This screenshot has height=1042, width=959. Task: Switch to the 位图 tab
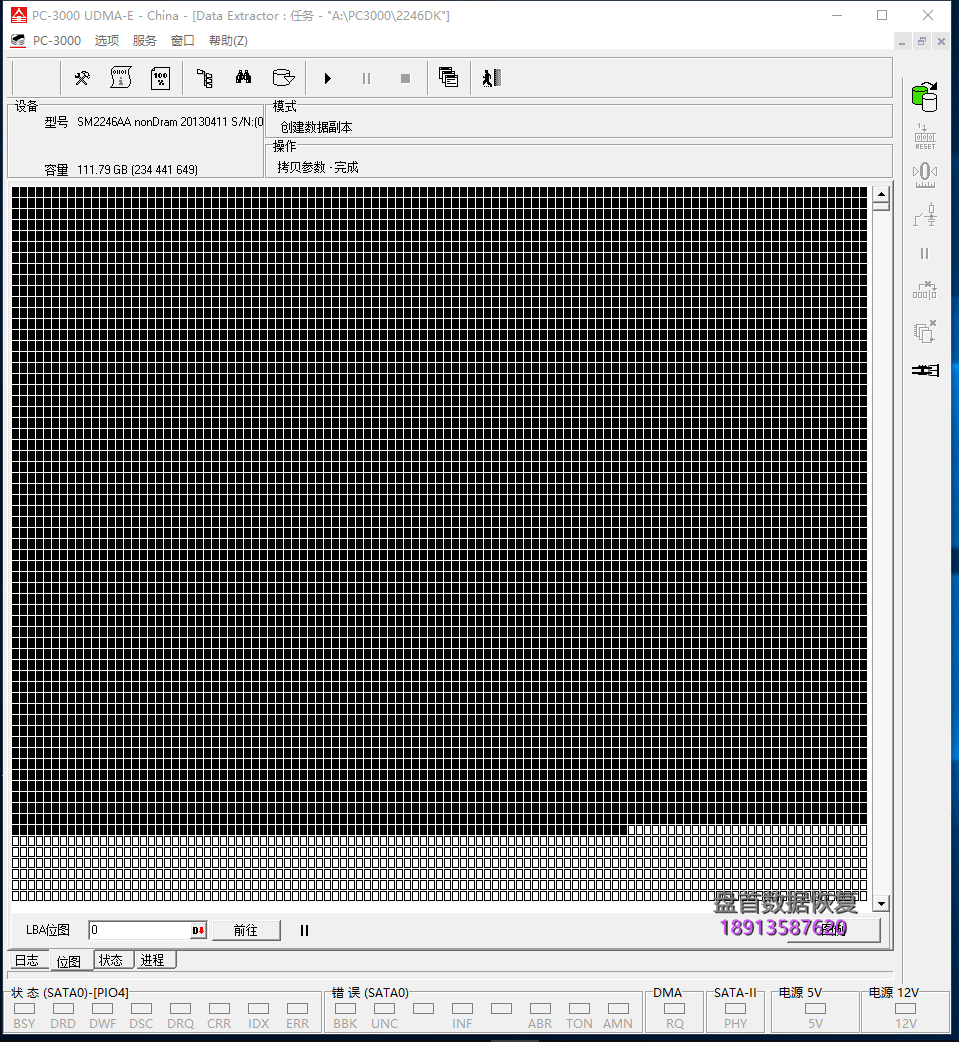click(x=69, y=961)
